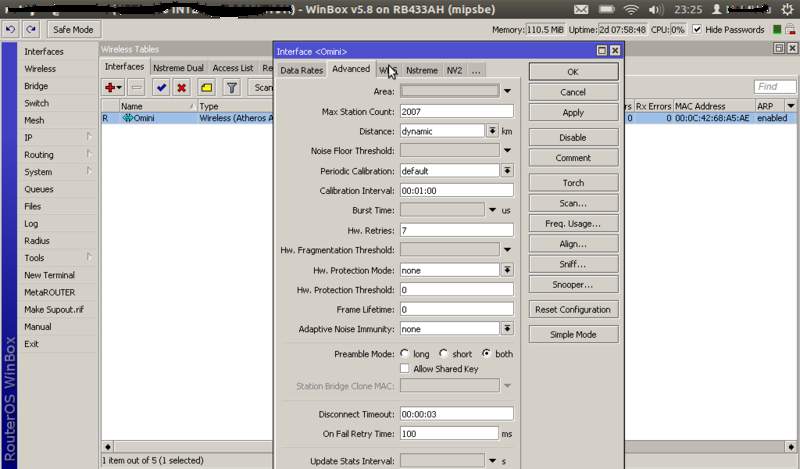Image resolution: width=800 pixels, height=469 pixels.
Task: Click the Wireless Tables restore window icon
Action: [779, 48]
